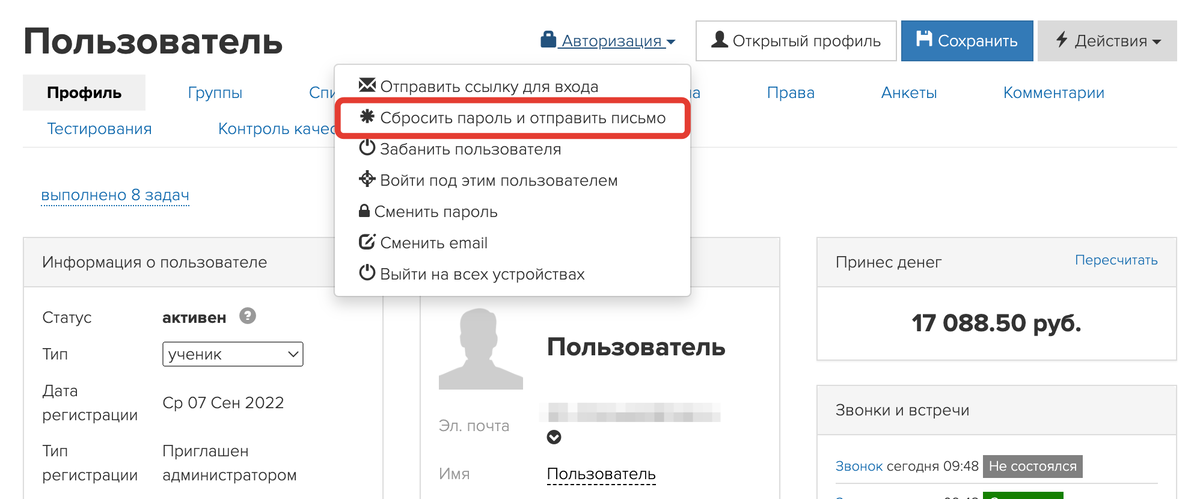Open the Группы tab
This screenshot has width=1200, height=499.
[215, 93]
